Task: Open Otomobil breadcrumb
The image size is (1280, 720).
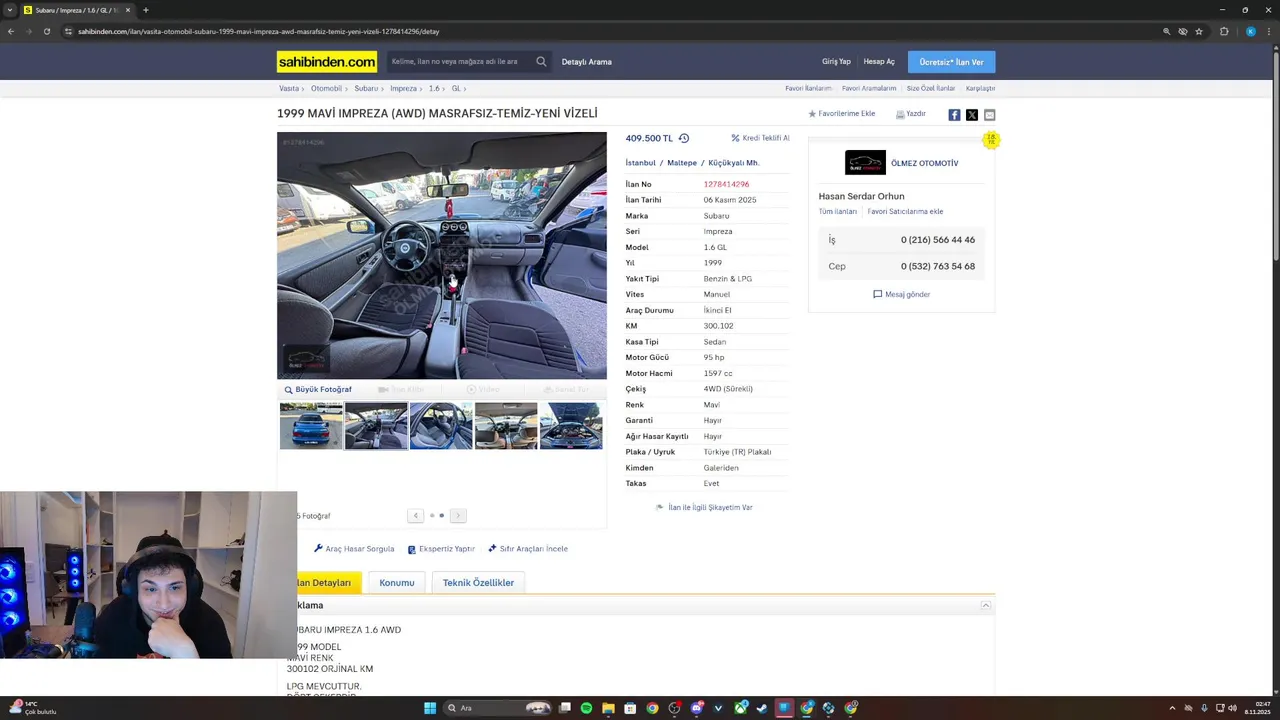Action: point(326,88)
